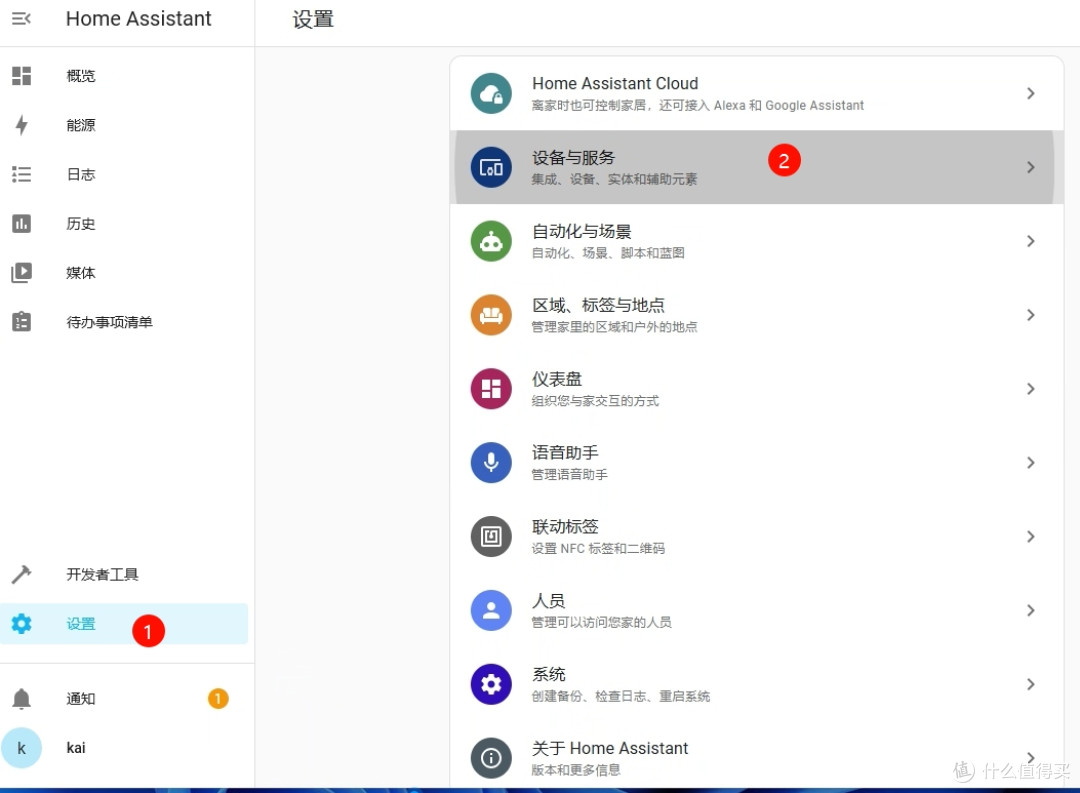The height and width of the screenshot is (793, 1080).
Task: Click the Home Assistant Cloud icon
Action: (491, 93)
